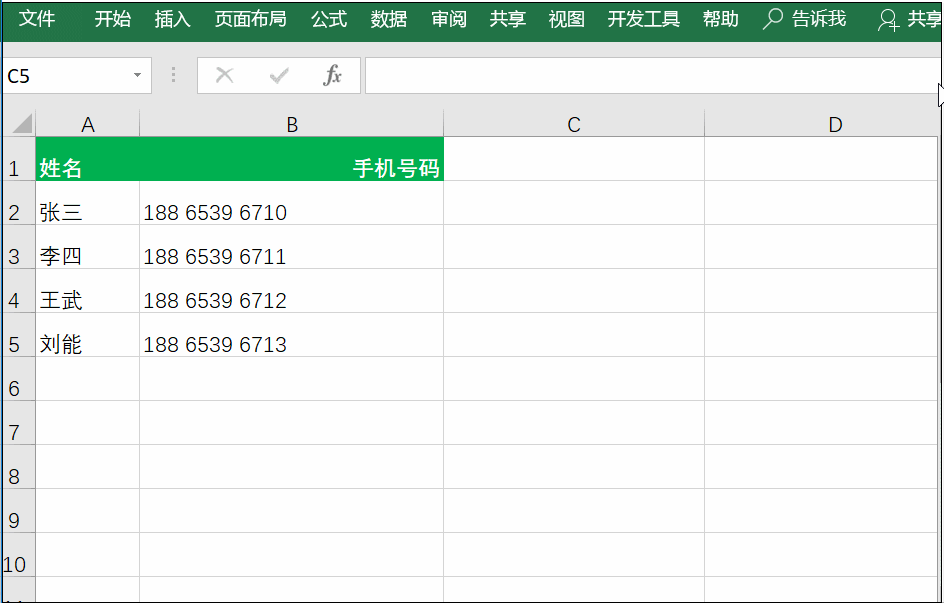This screenshot has width=944, height=603.
Task: Select cell containing 李四
Action: click(88, 247)
